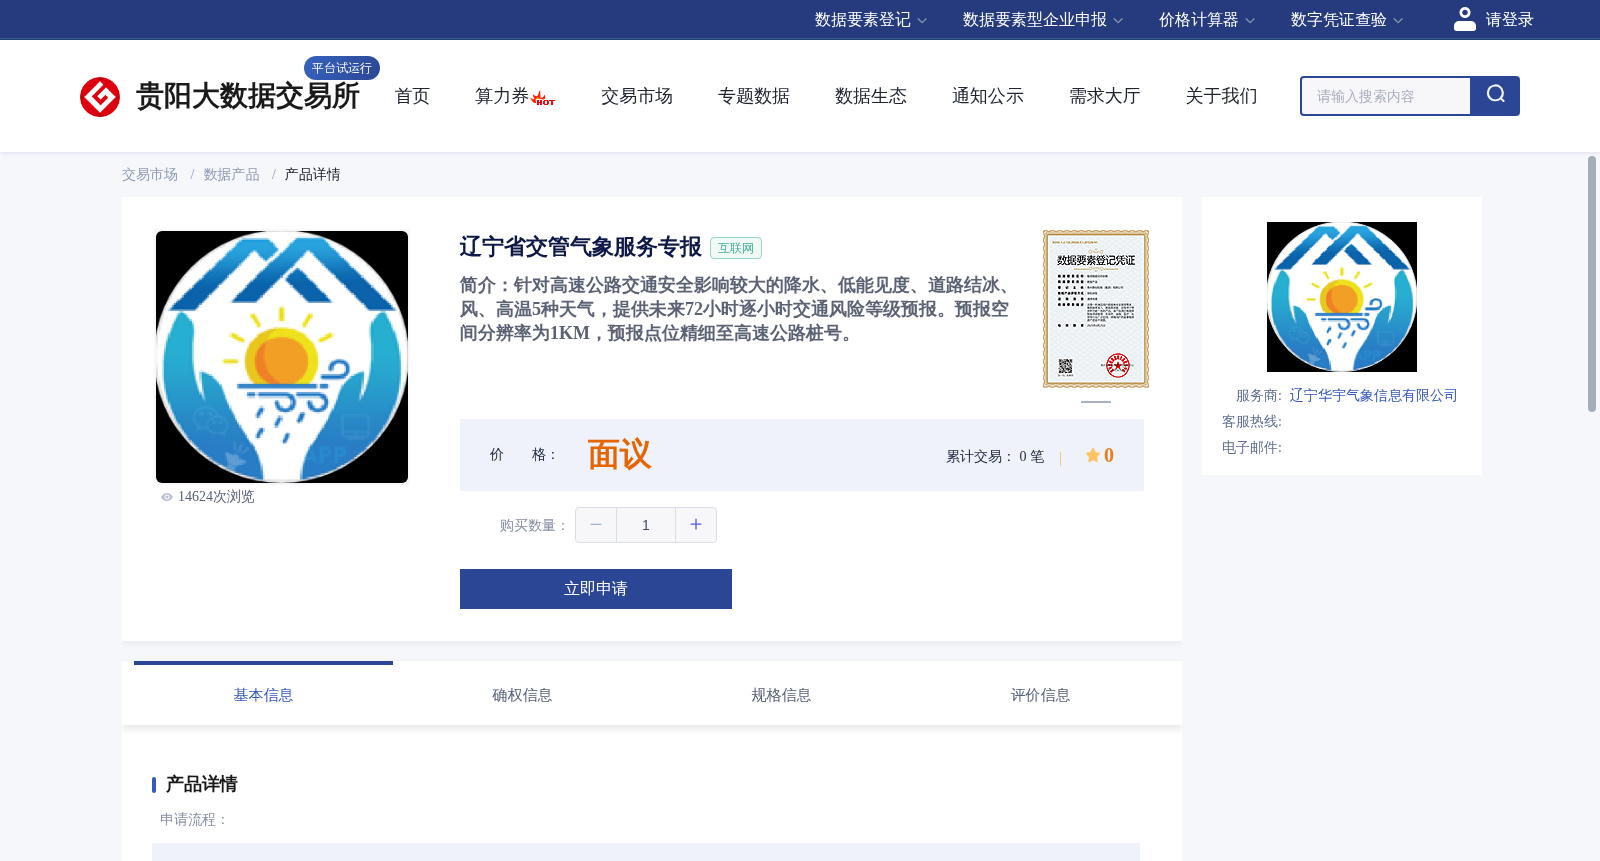Click breadcrumb link 交易市场
The width and height of the screenshot is (1600, 861).
click(x=150, y=175)
